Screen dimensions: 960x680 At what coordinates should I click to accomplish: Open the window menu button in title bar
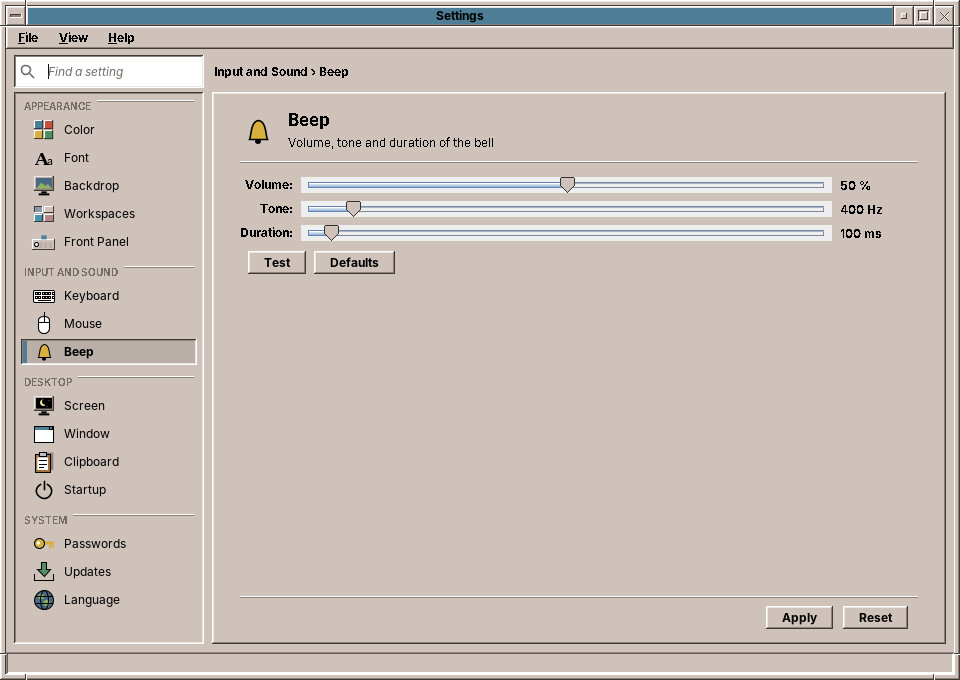point(16,15)
